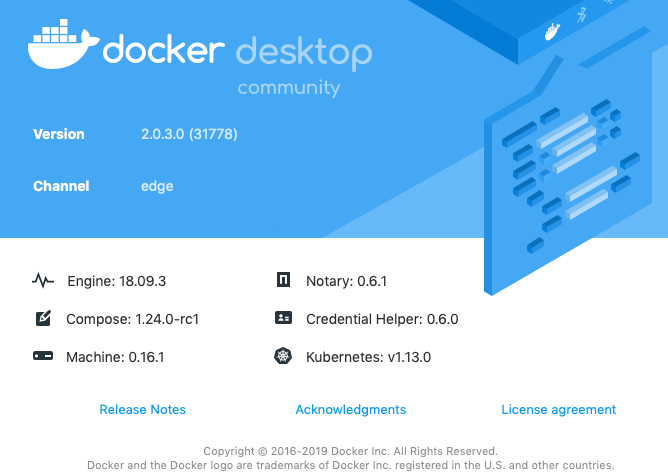Click the Machine drive icon
Screen dimensions: 668x476
pos(43,356)
